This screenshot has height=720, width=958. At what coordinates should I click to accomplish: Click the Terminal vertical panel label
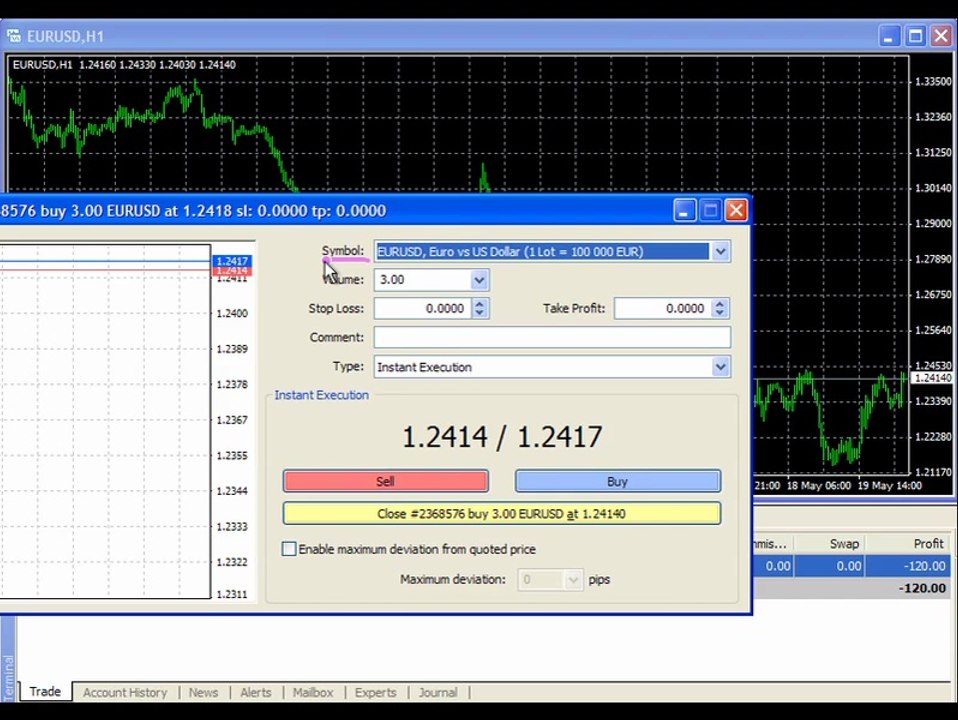tap(8, 677)
